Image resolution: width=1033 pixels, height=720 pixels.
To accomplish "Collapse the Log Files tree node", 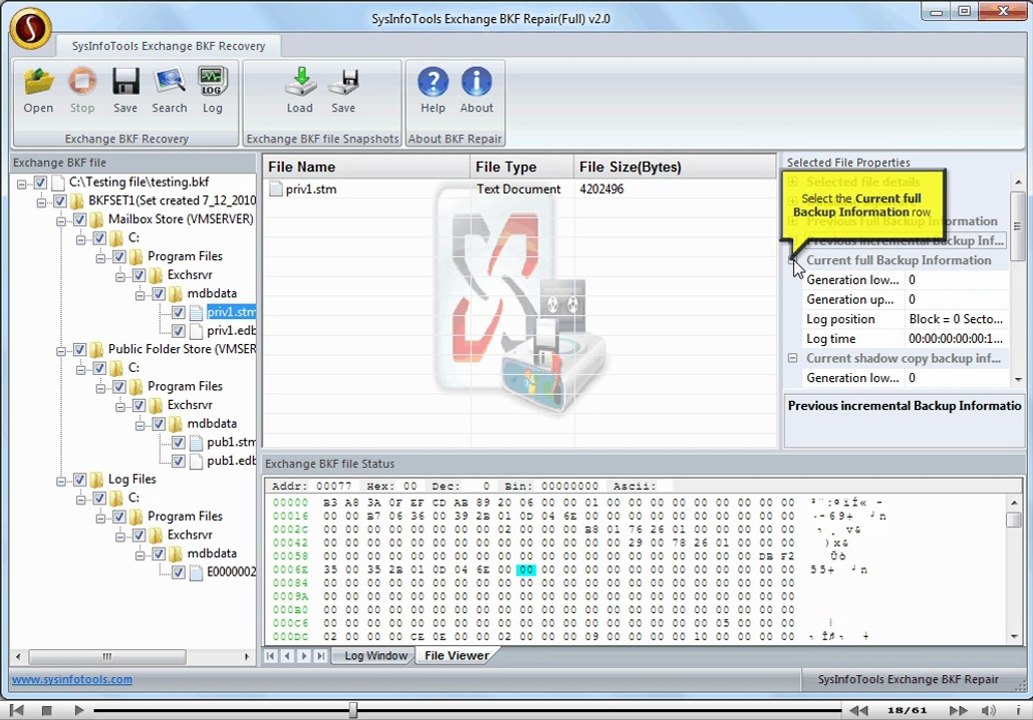I will (x=61, y=481).
